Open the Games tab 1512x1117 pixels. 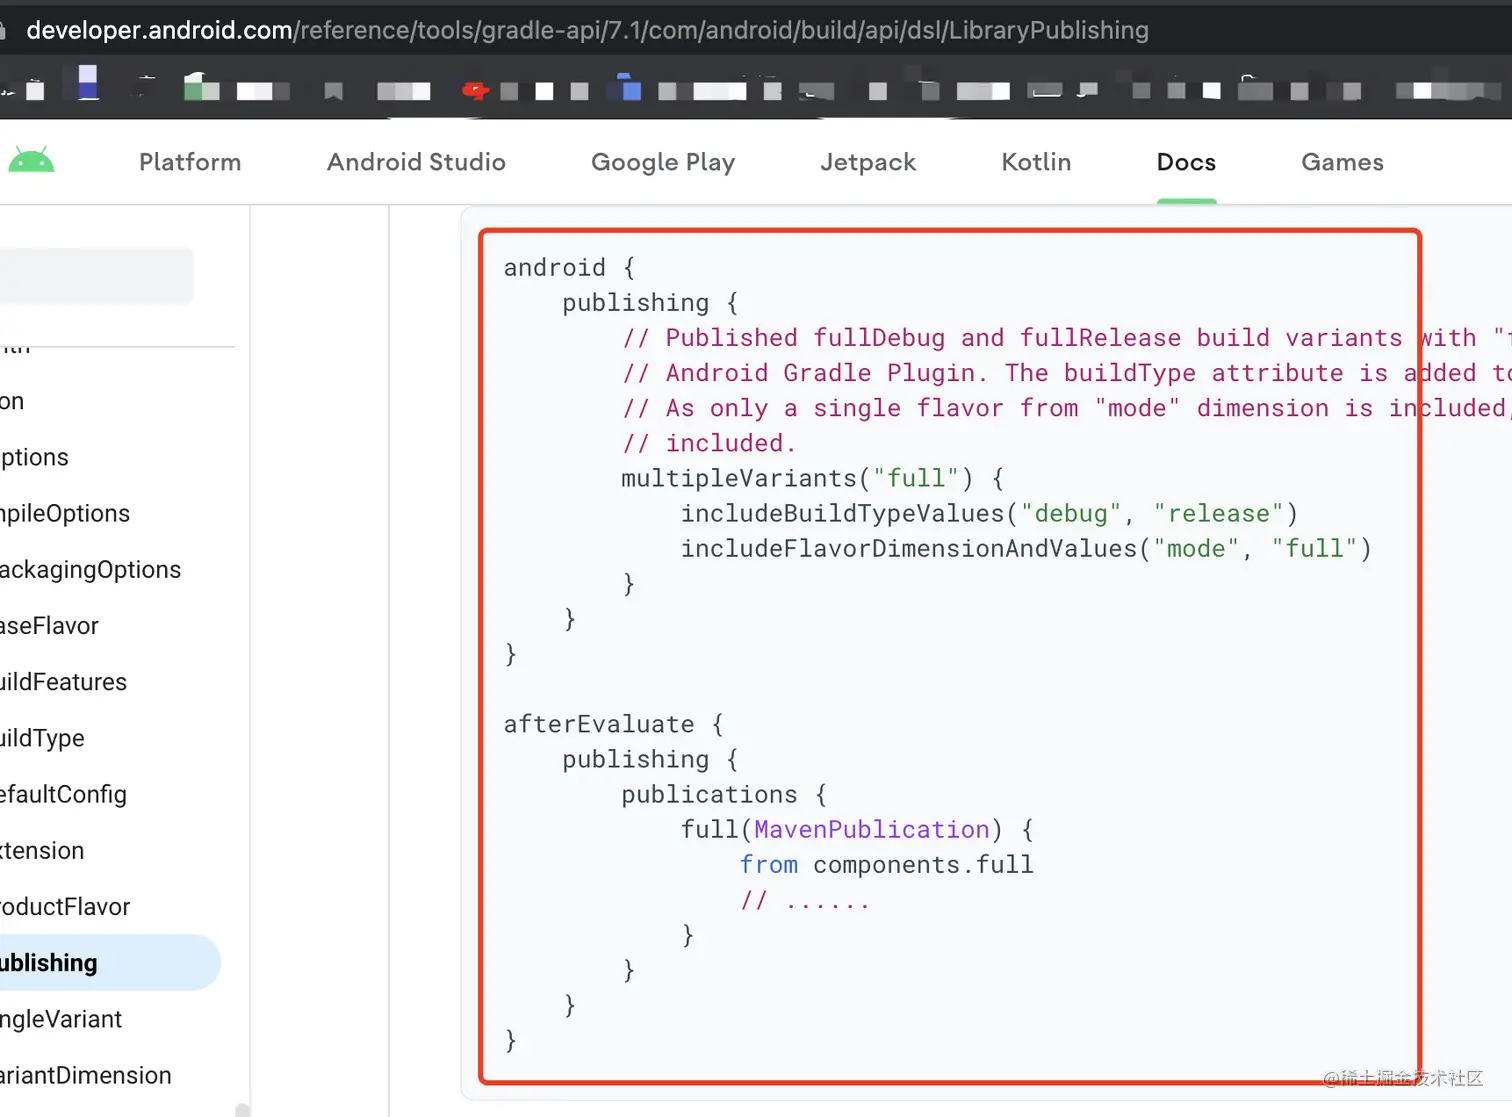1342,162
